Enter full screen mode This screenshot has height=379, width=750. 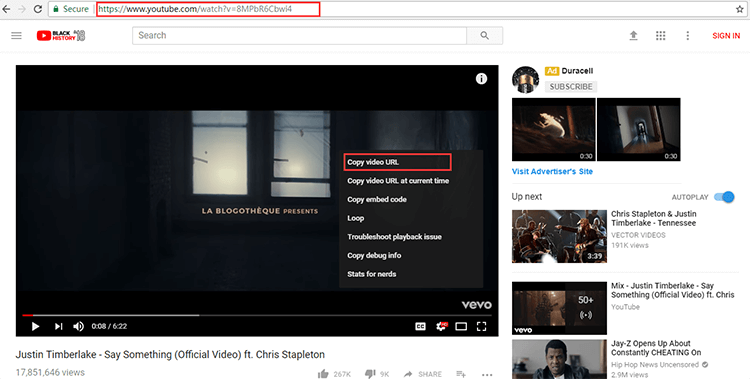482,326
